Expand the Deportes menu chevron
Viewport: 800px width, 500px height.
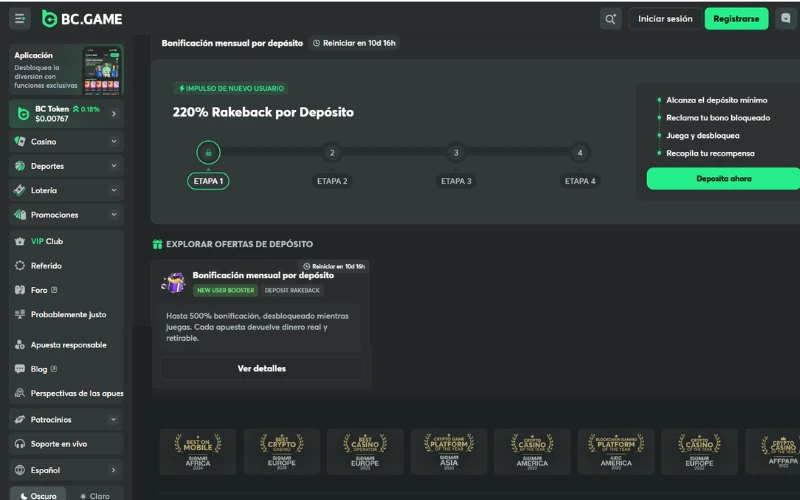tap(114, 166)
